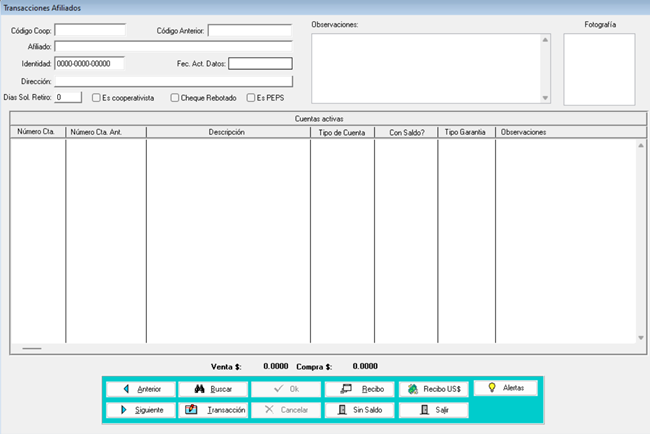Open search with the Buscar binoculars button

click(x=213, y=388)
